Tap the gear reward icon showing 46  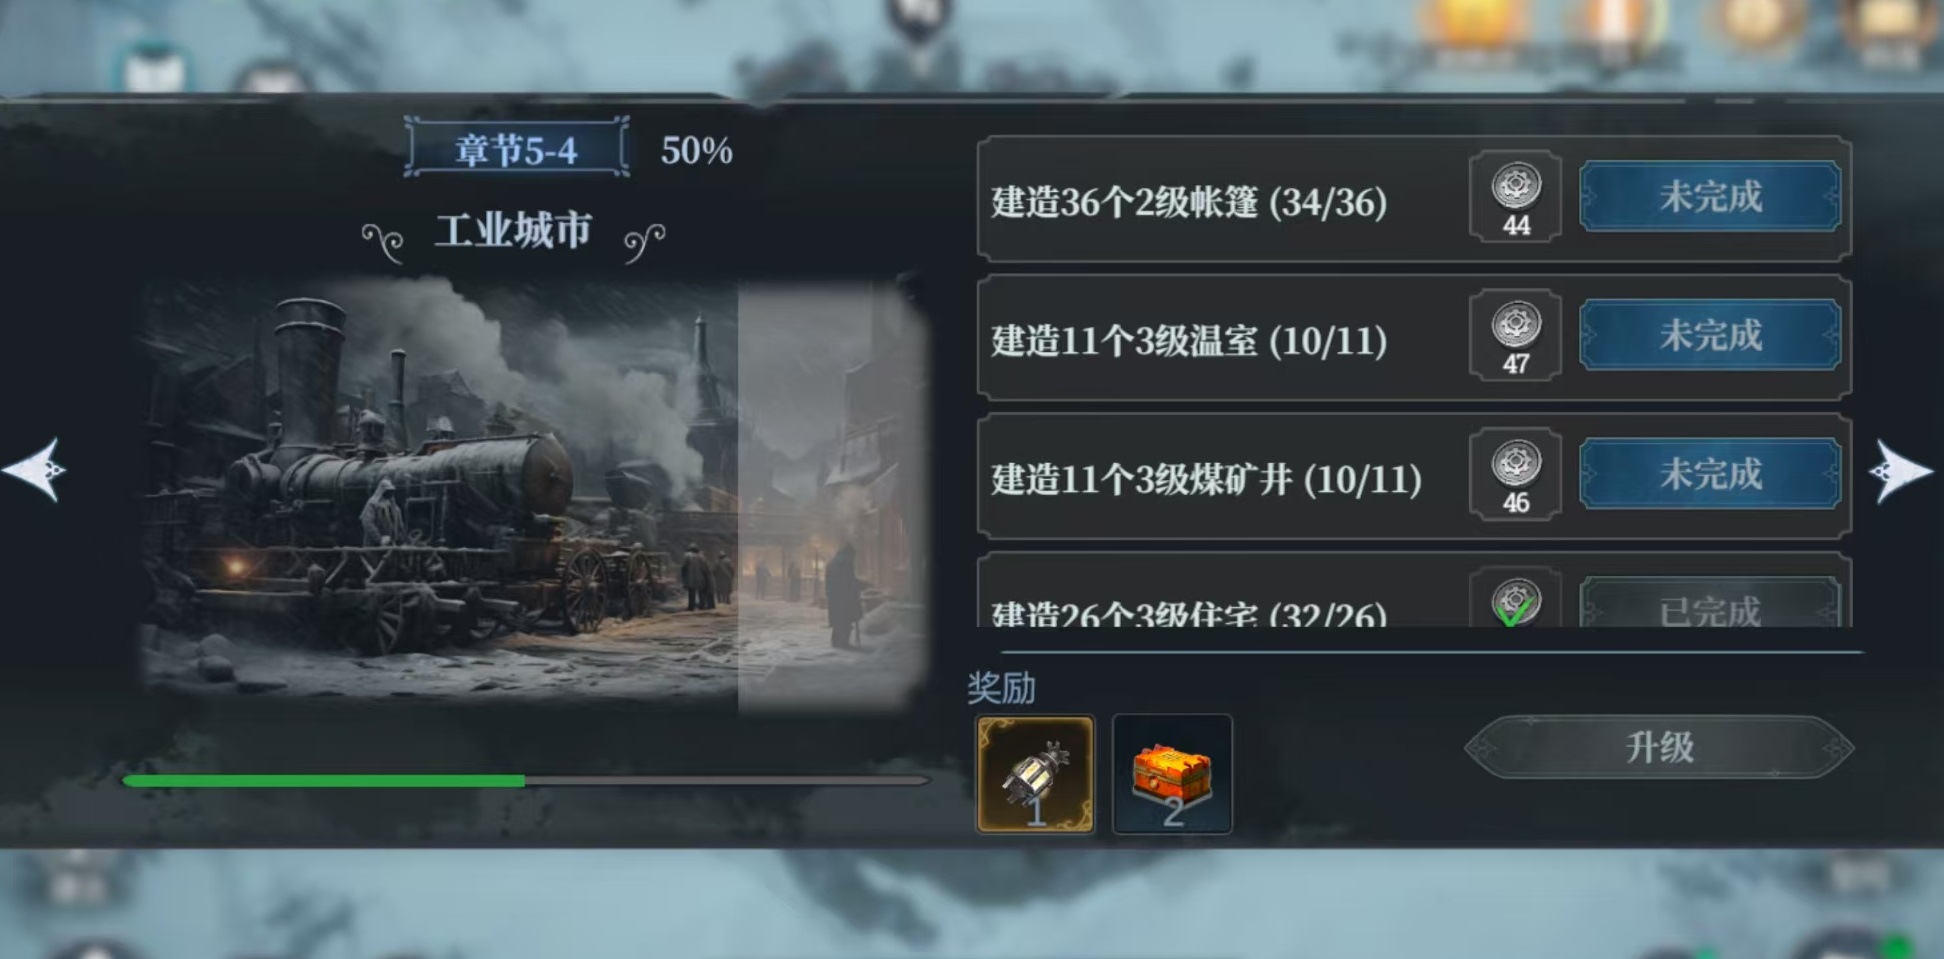point(1515,475)
